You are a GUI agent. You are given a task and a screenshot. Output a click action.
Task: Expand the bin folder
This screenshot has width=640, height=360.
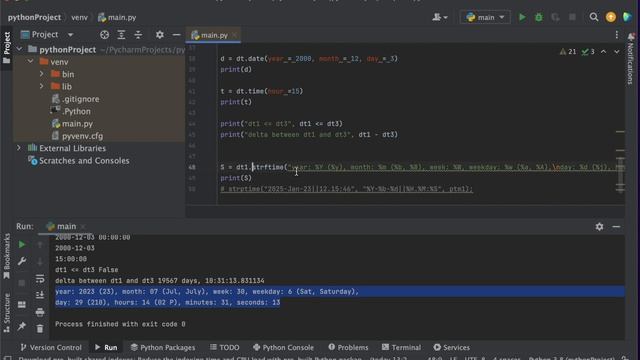click(x=42, y=74)
